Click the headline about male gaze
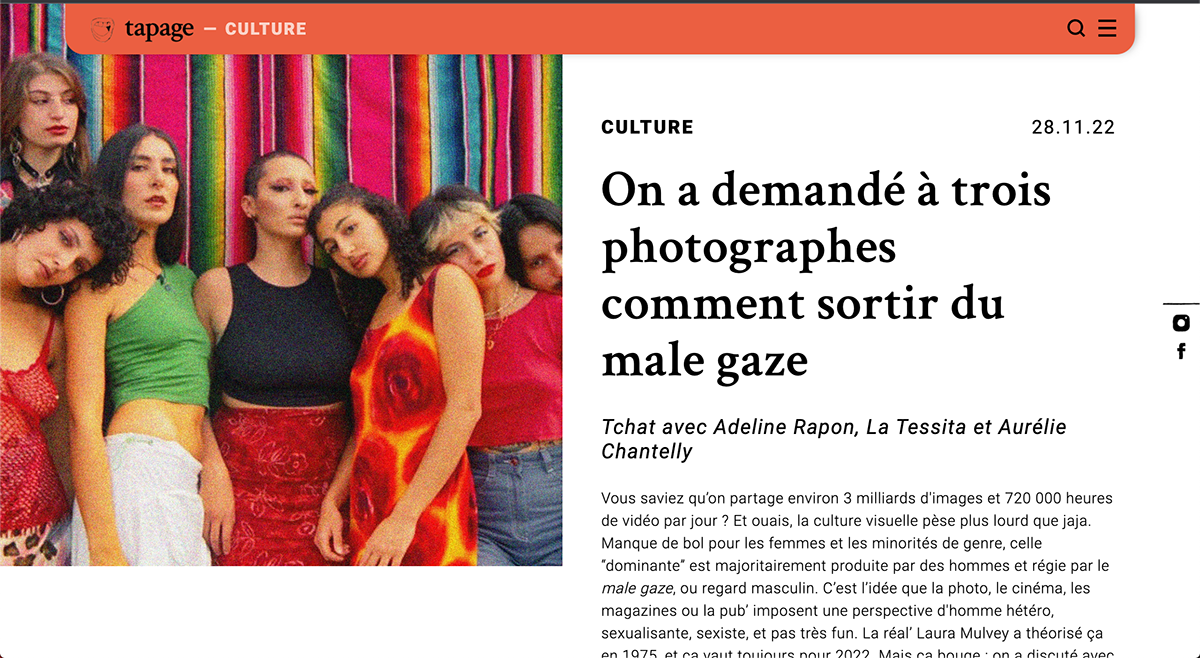 click(x=826, y=274)
